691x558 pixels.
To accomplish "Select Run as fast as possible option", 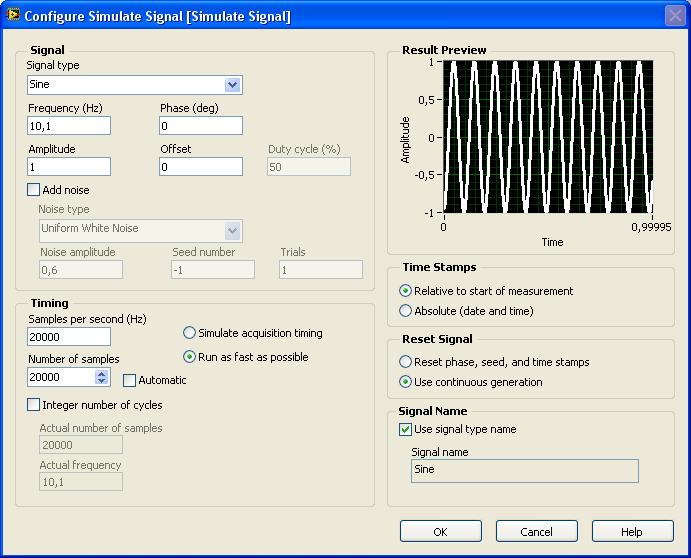I will [x=189, y=357].
